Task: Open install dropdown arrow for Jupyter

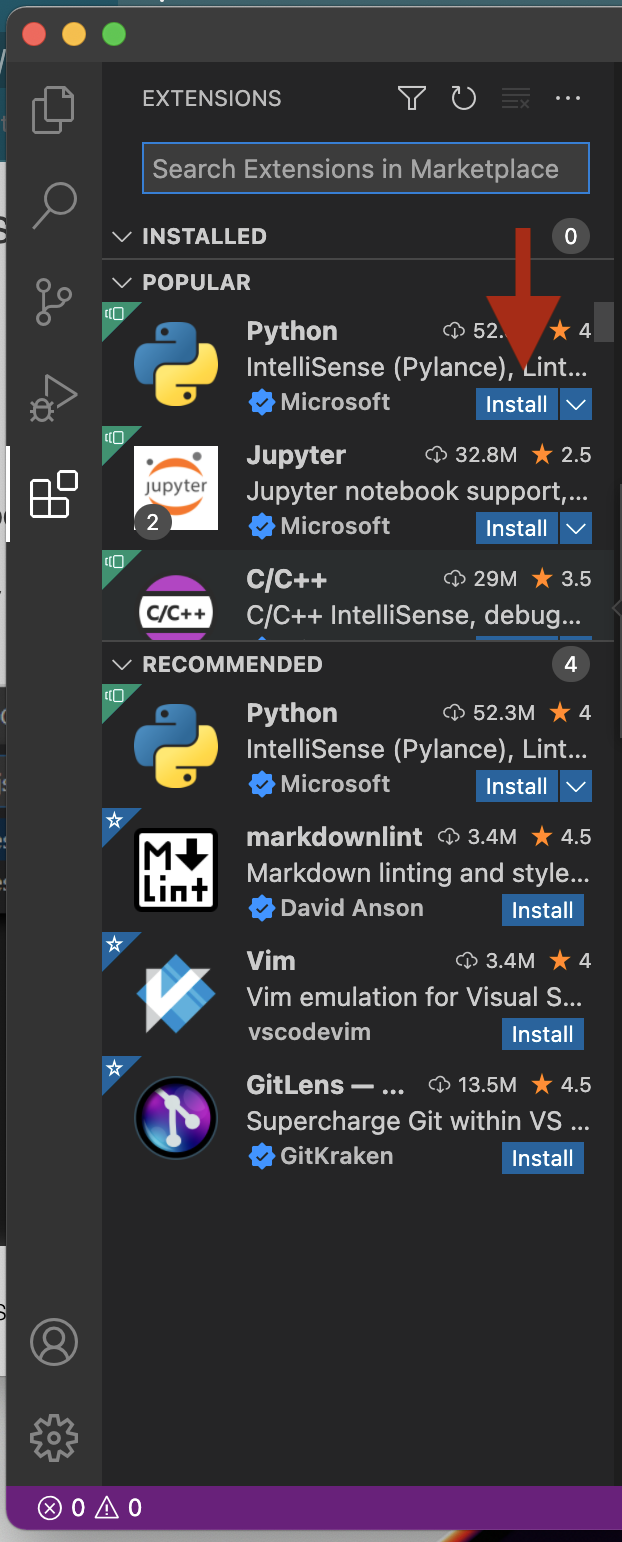Action: (576, 528)
